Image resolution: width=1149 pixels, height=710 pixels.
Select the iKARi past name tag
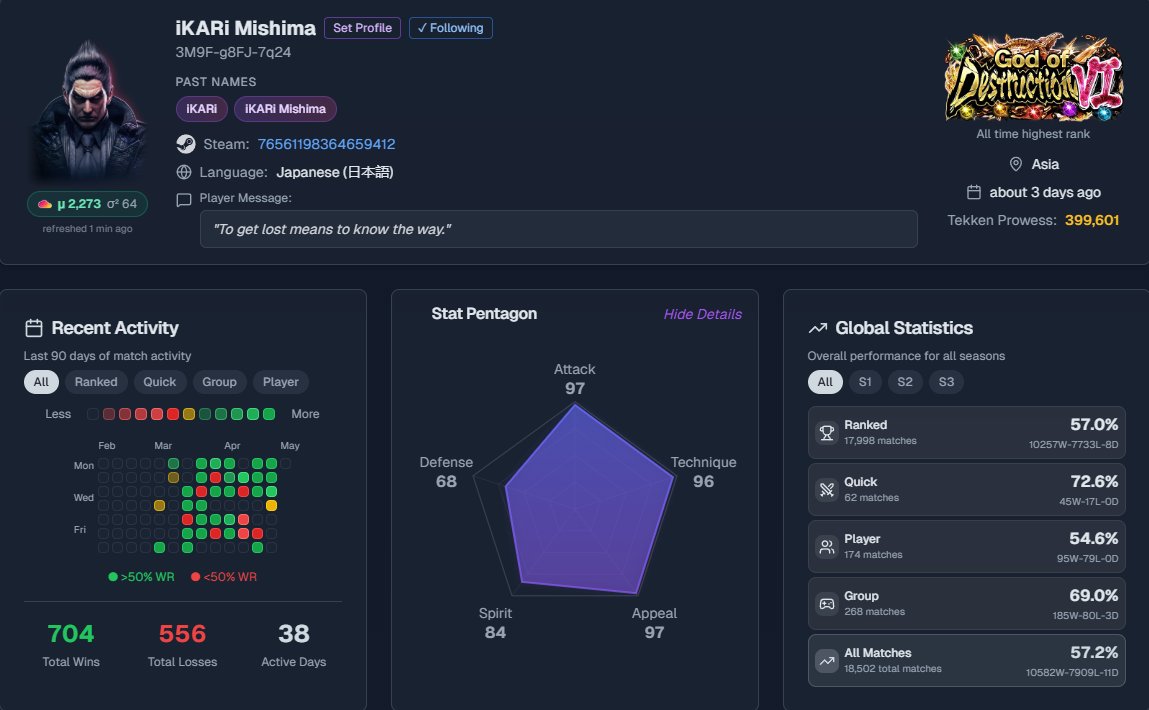202,108
